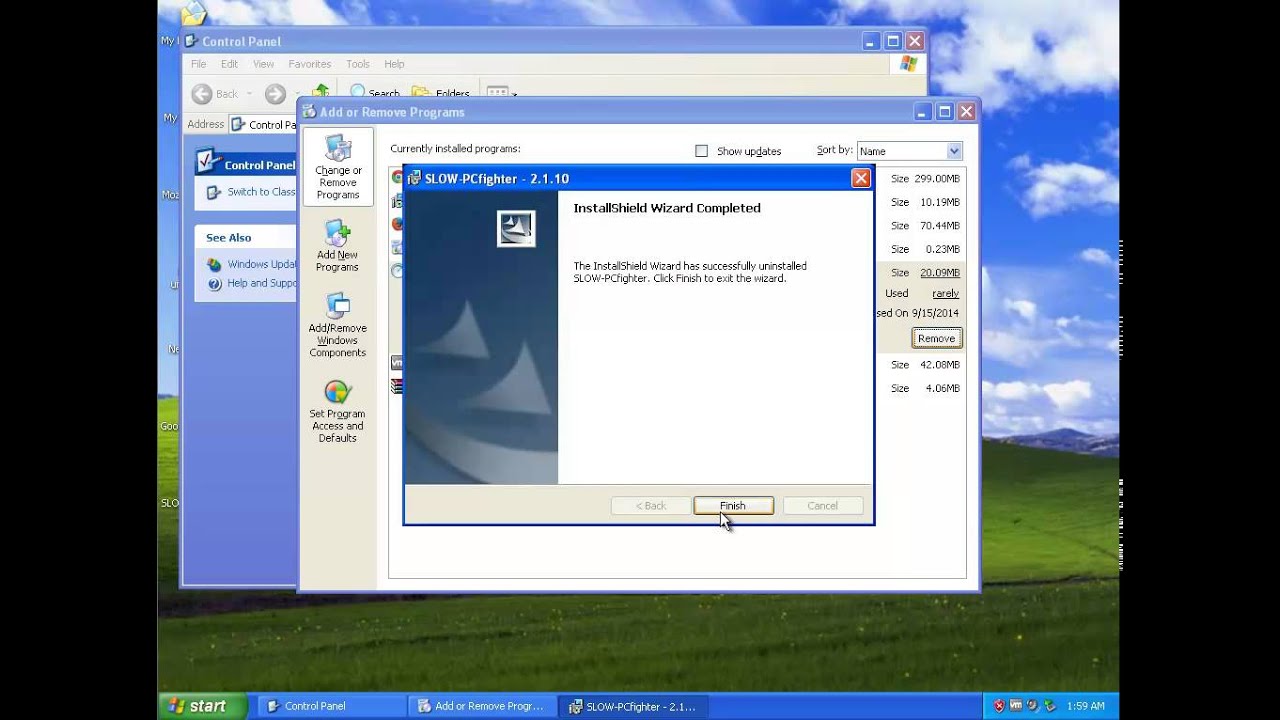Click the Control Panel address bar
This screenshot has width=1280, height=720.
pos(263,125)
